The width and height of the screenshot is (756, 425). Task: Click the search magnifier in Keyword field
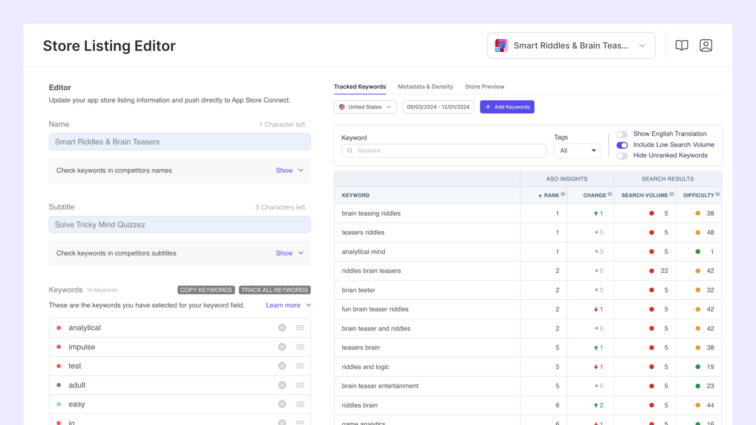tap(350, 151)
